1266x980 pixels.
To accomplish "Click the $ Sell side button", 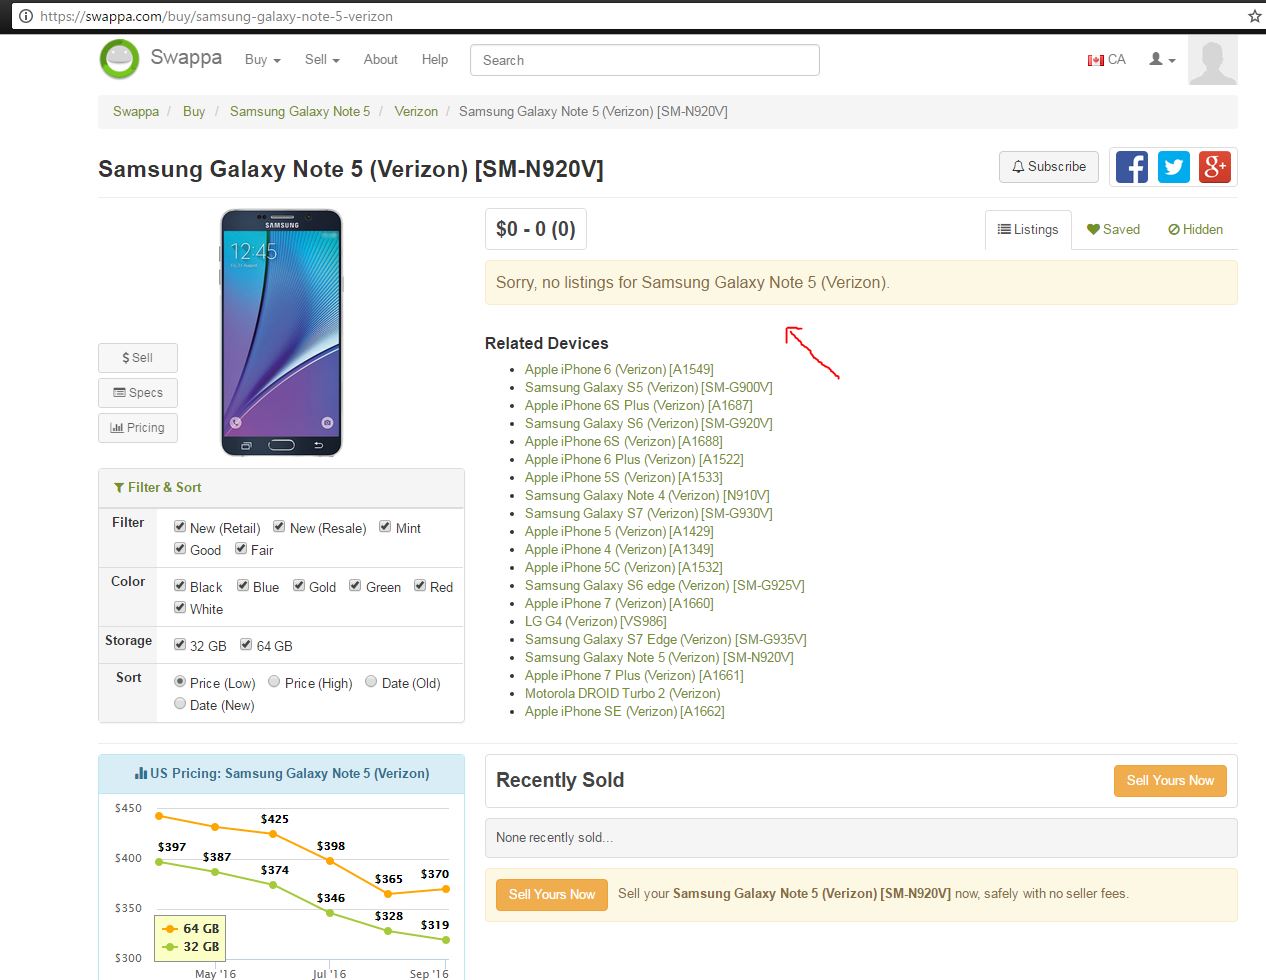I will (138, 358).
